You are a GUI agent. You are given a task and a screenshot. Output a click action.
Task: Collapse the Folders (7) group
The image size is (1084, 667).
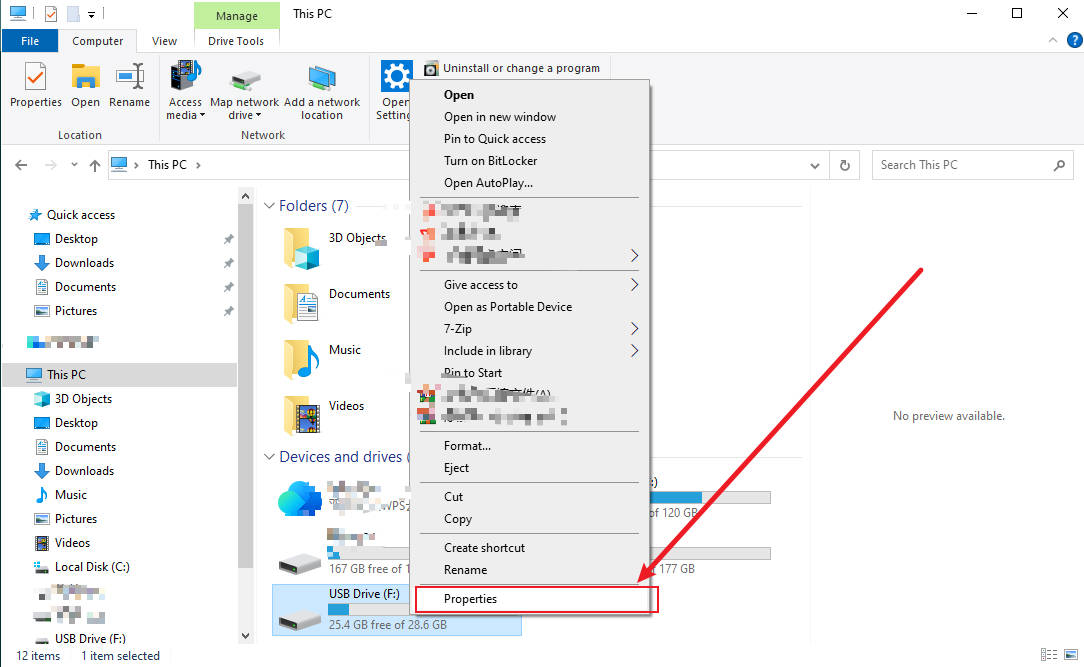pos(269,206)
